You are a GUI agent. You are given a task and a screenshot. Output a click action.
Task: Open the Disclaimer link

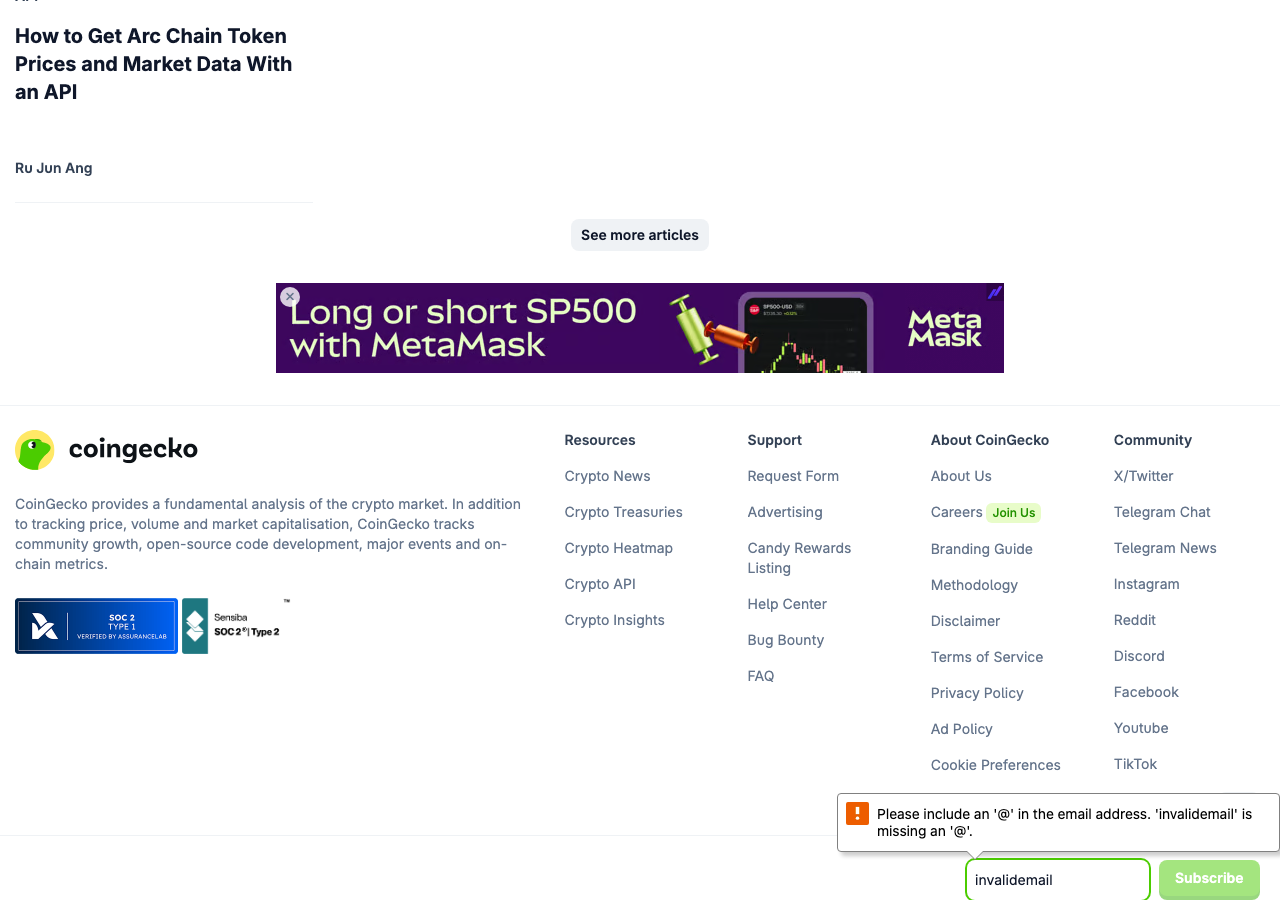(965, 621)
